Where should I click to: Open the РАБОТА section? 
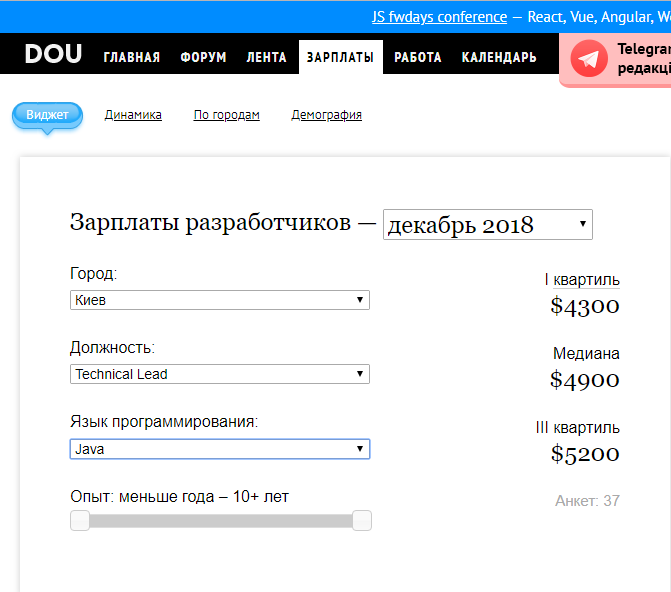418,57
